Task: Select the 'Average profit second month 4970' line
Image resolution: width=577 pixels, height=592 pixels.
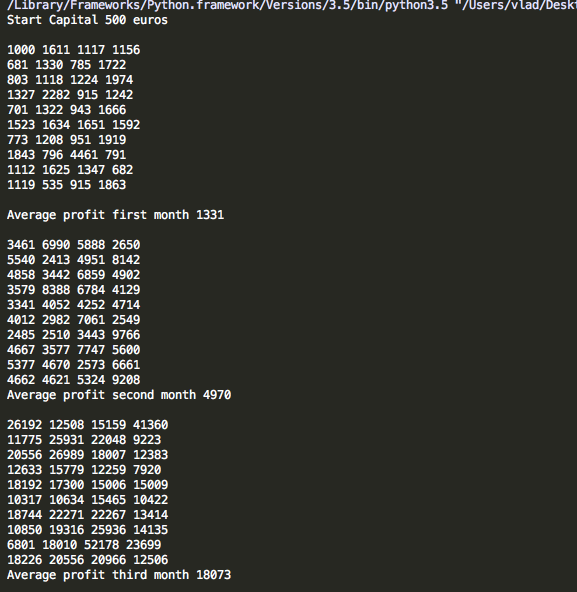Action: [x=119, y=395]
